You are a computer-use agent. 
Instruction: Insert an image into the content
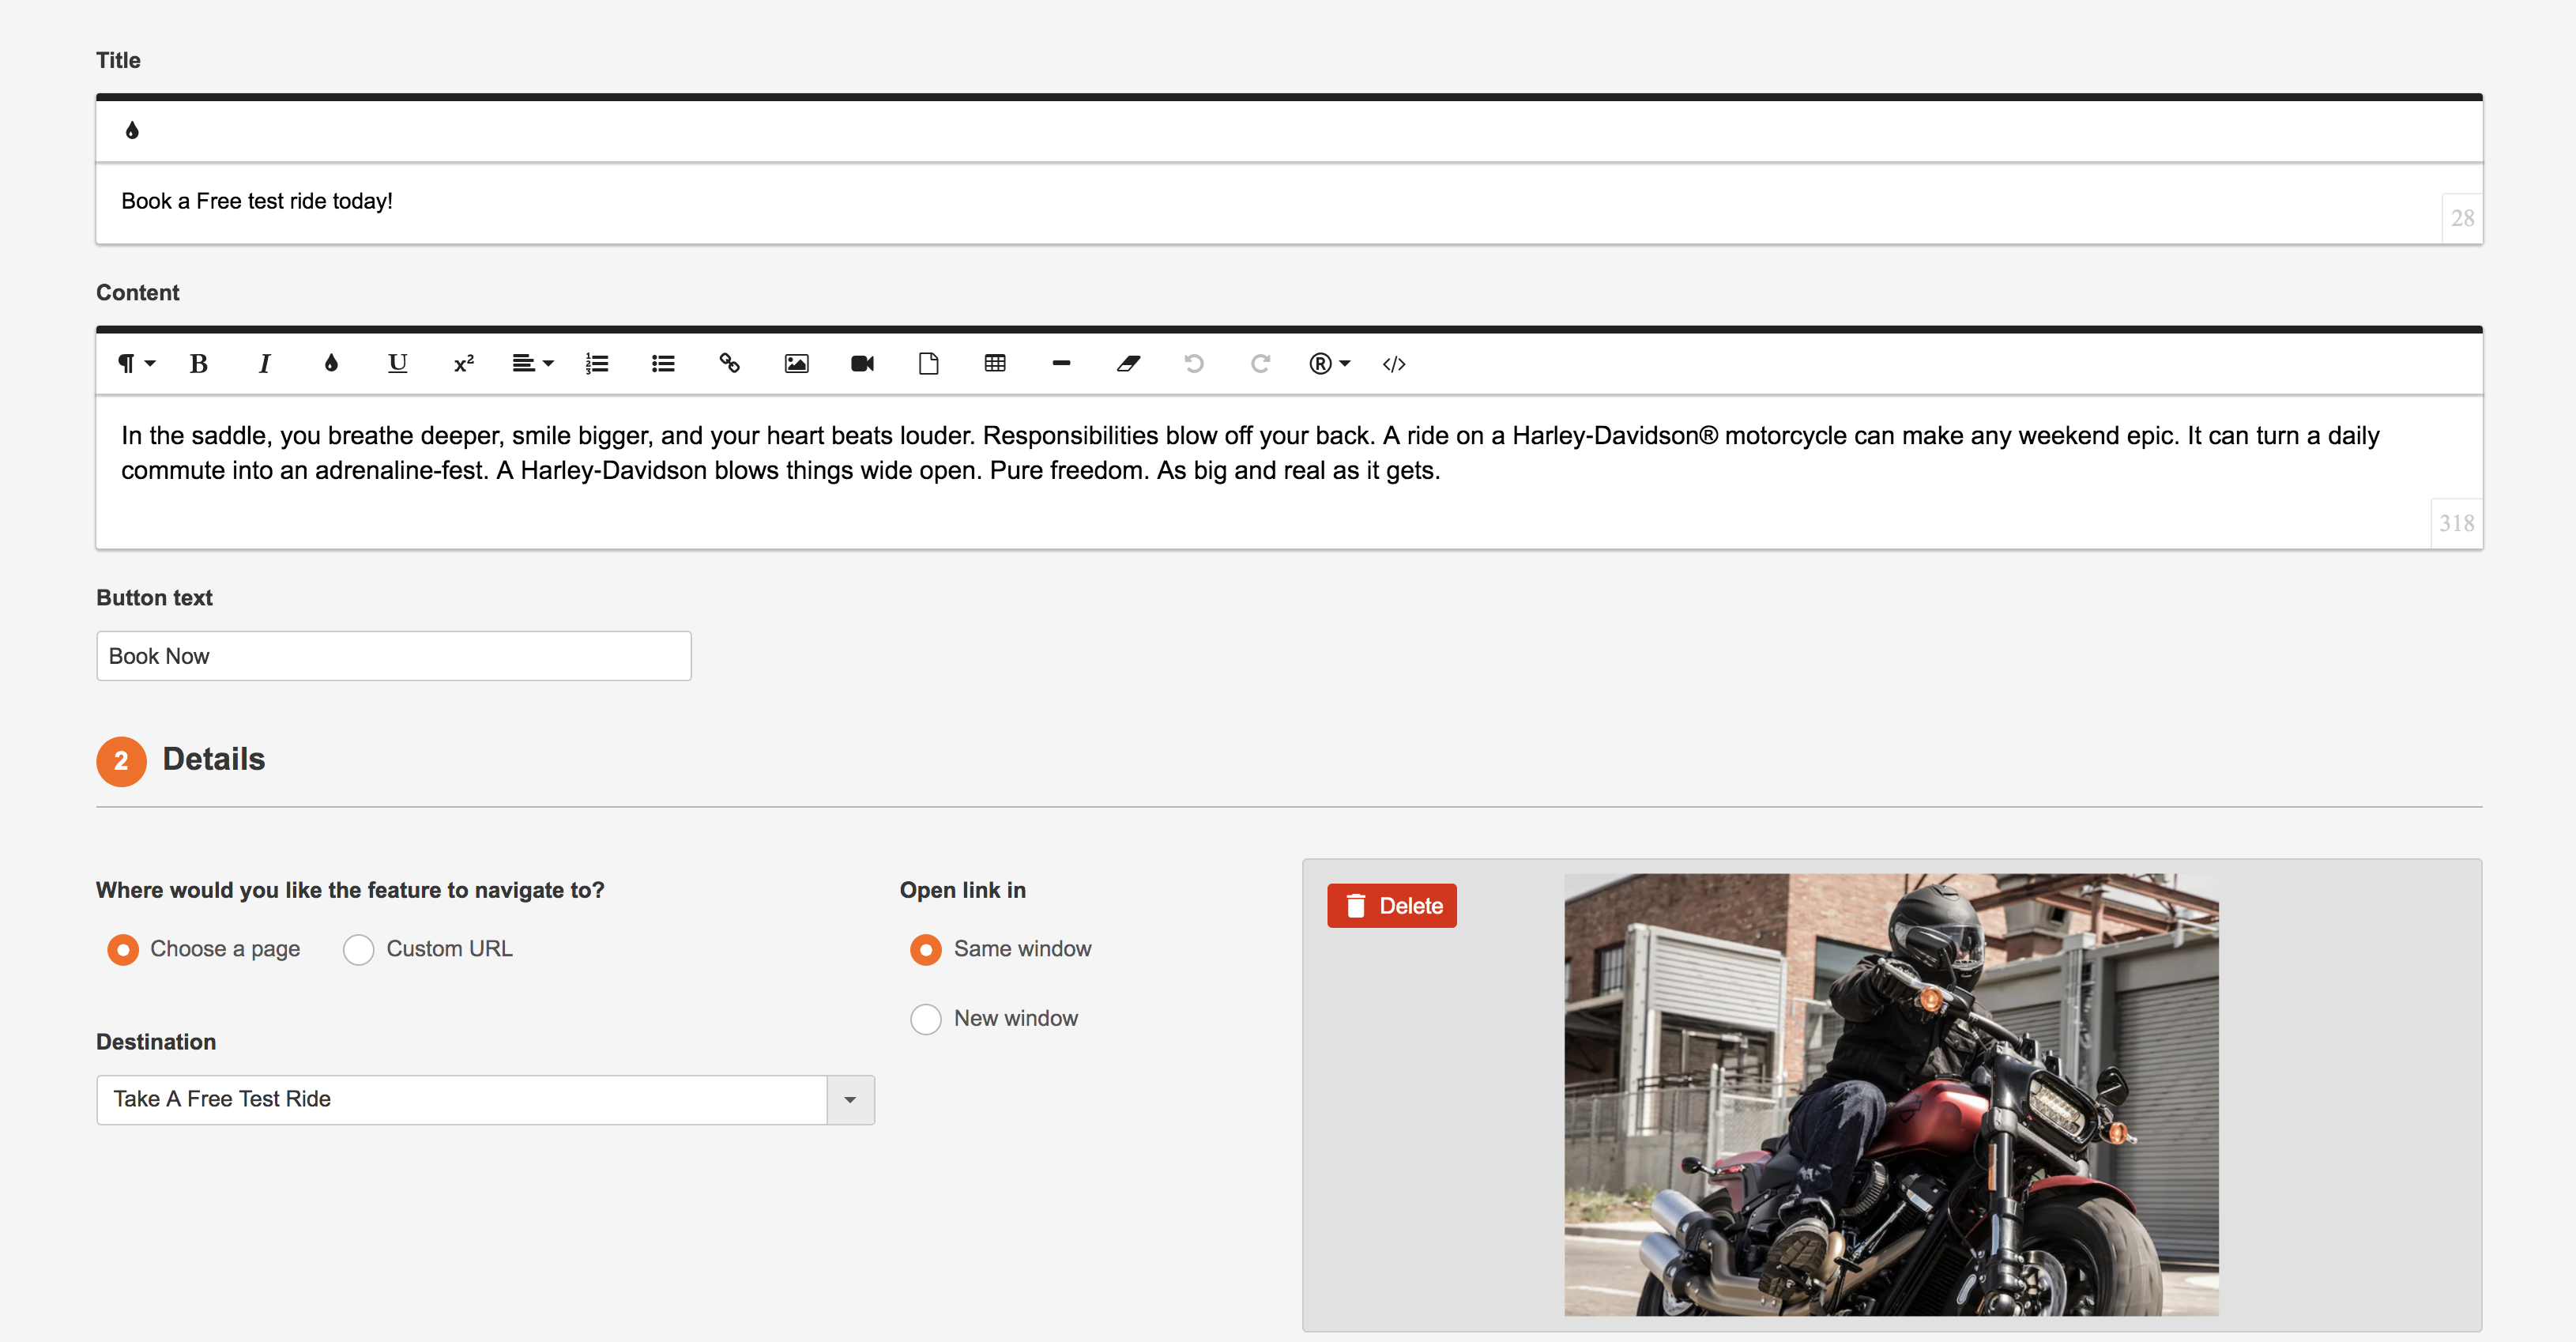tap(796, 363)
